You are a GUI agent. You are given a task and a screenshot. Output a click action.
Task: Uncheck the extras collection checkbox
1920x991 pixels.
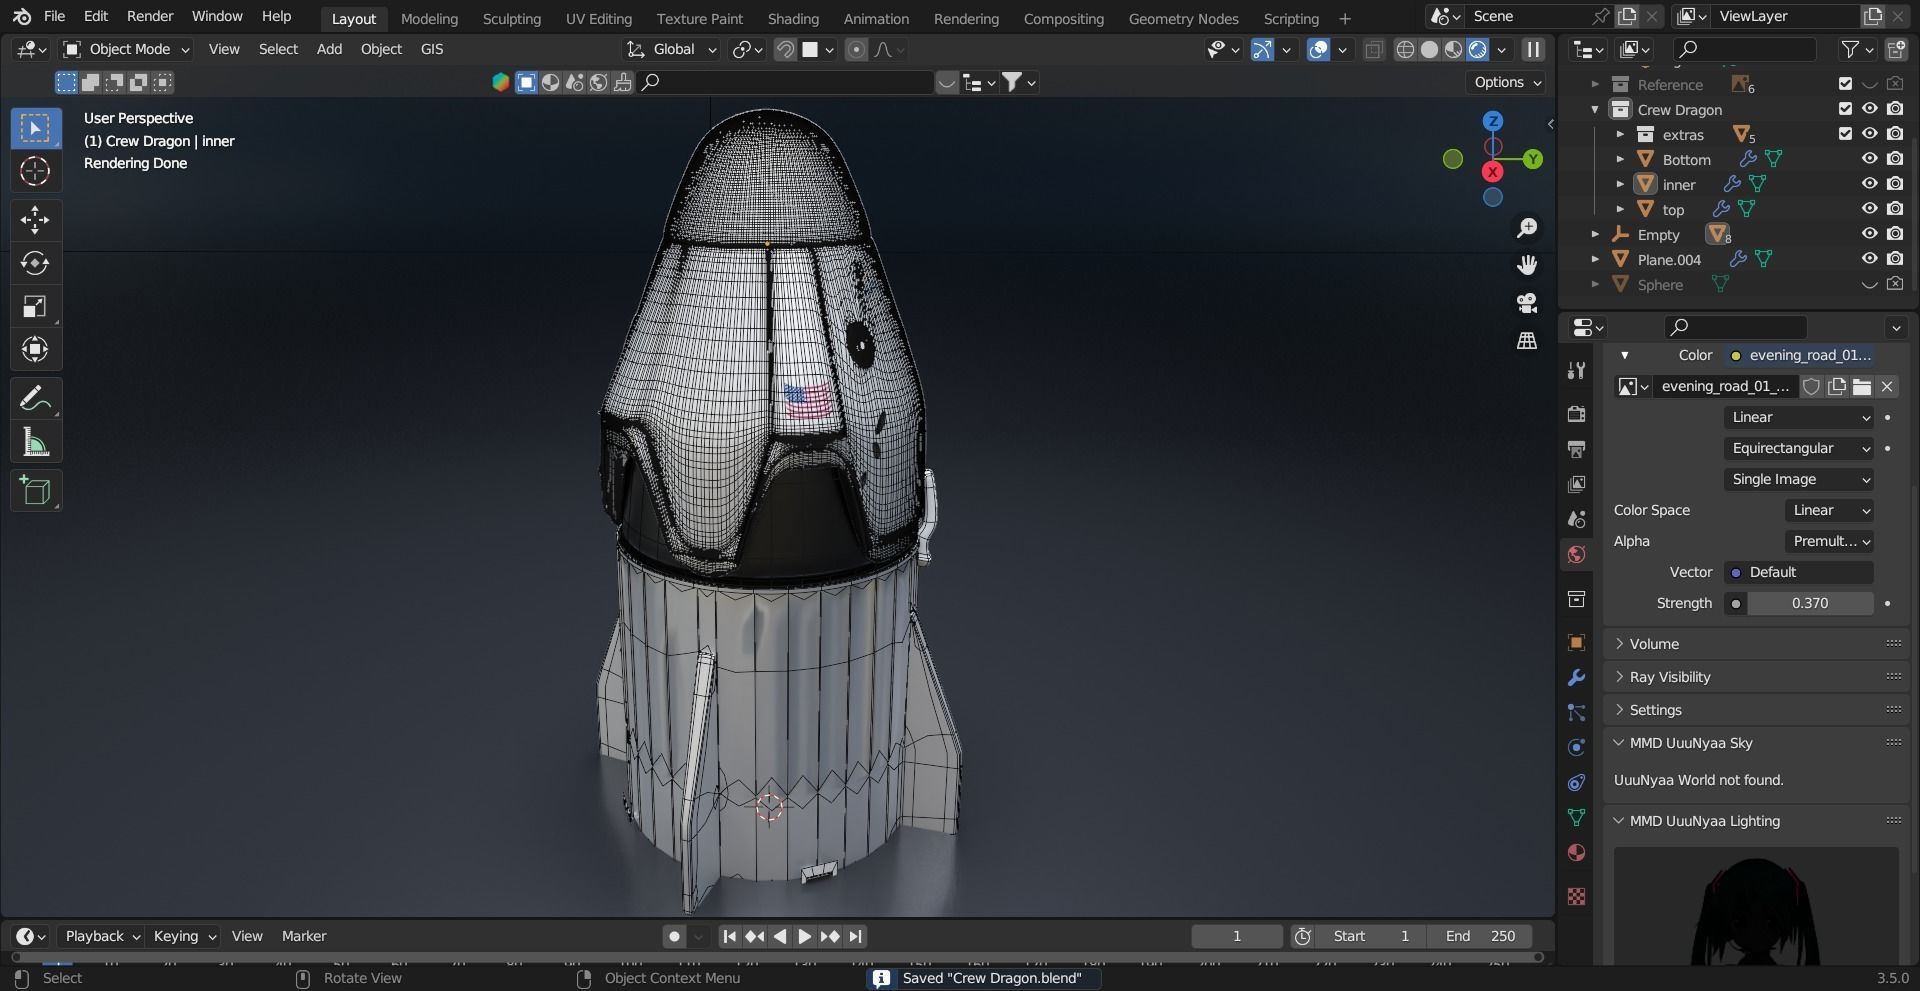[1845, 134]
